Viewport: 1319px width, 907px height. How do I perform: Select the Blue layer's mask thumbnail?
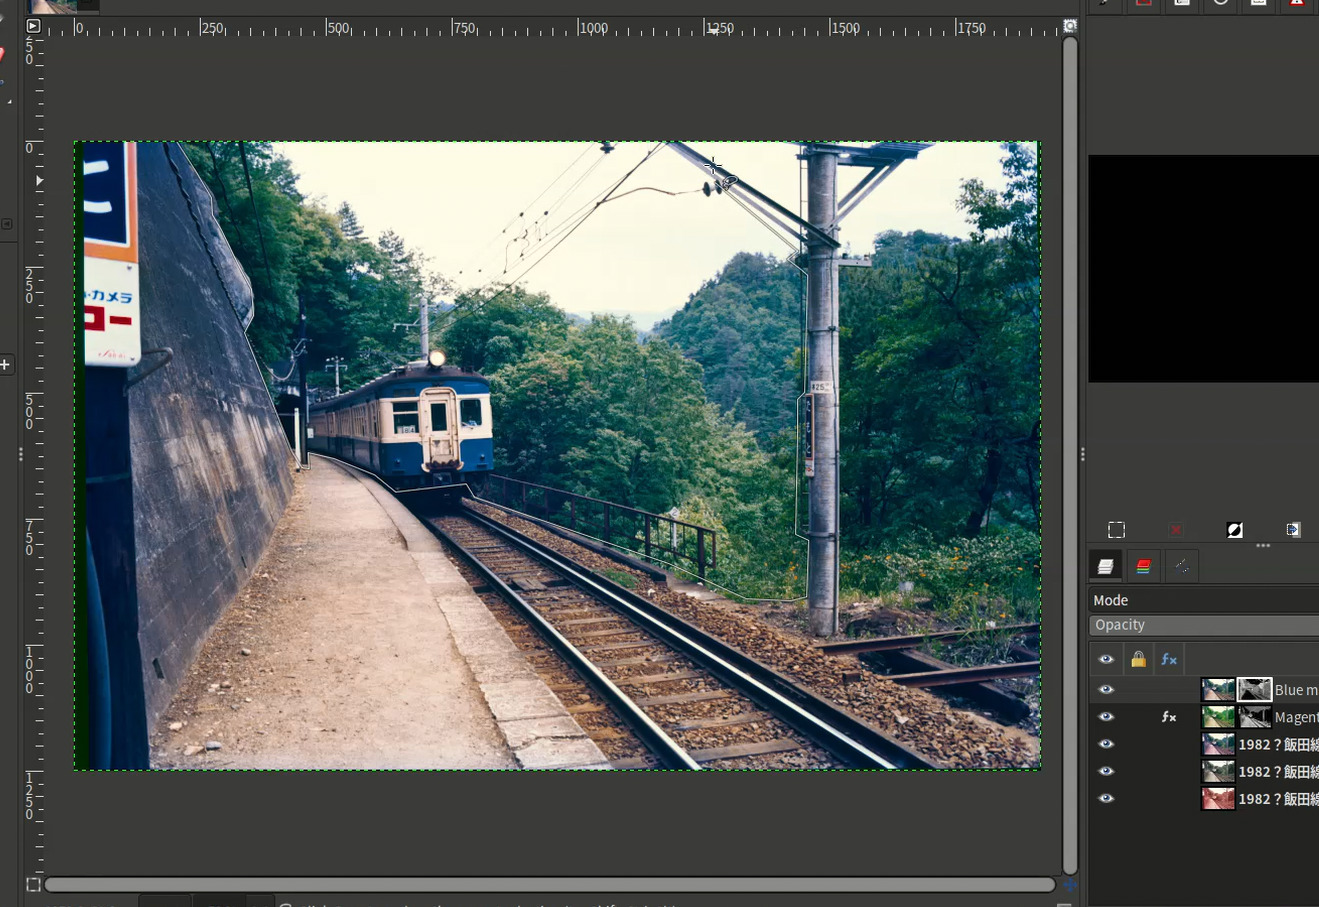1254,690
